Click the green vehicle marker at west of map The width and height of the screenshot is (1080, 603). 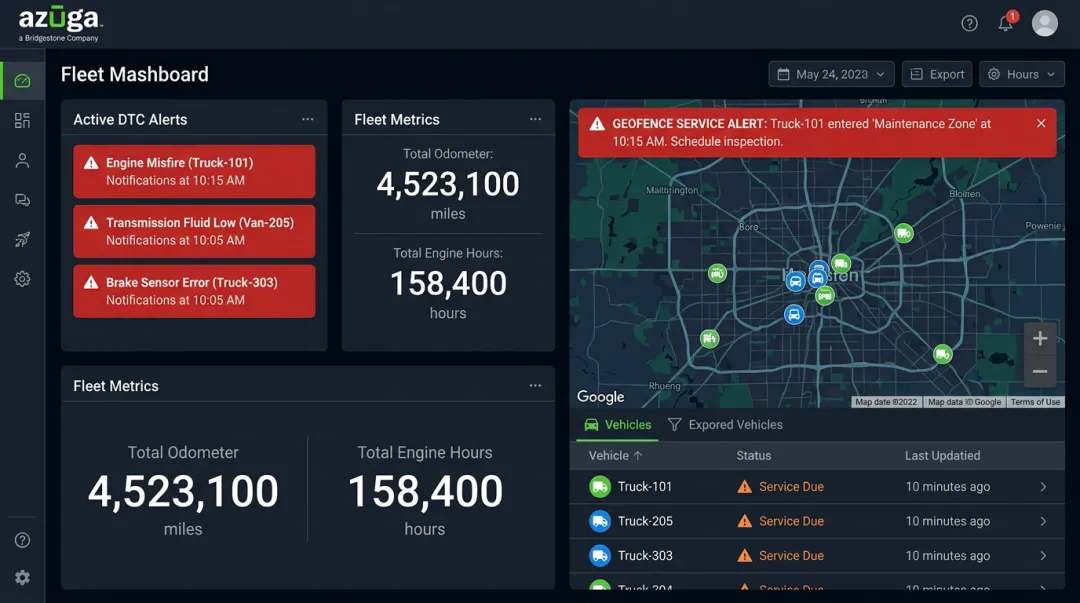pyautogui.click(x=717, y=274)
